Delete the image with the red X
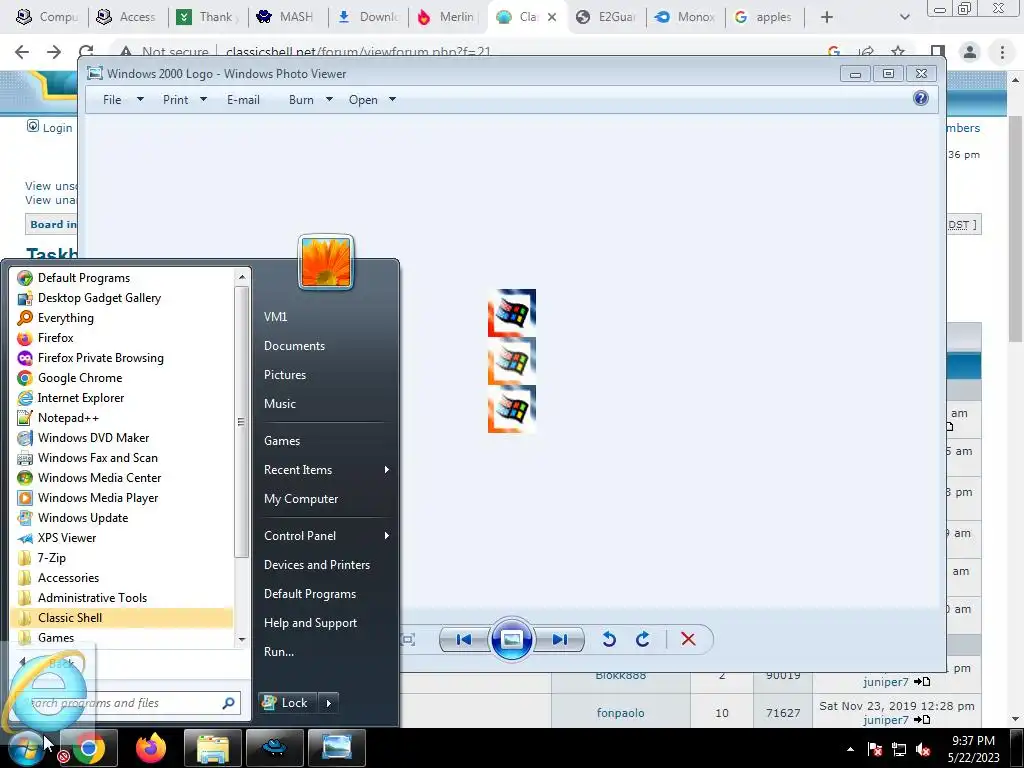 688,639
